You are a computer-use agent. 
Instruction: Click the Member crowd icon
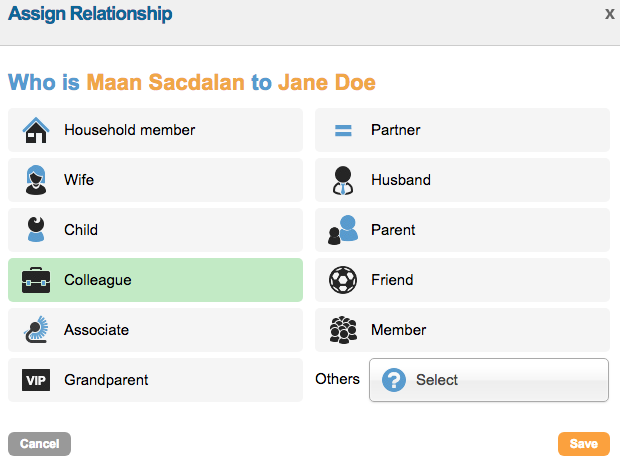click(x=343, y=330)
